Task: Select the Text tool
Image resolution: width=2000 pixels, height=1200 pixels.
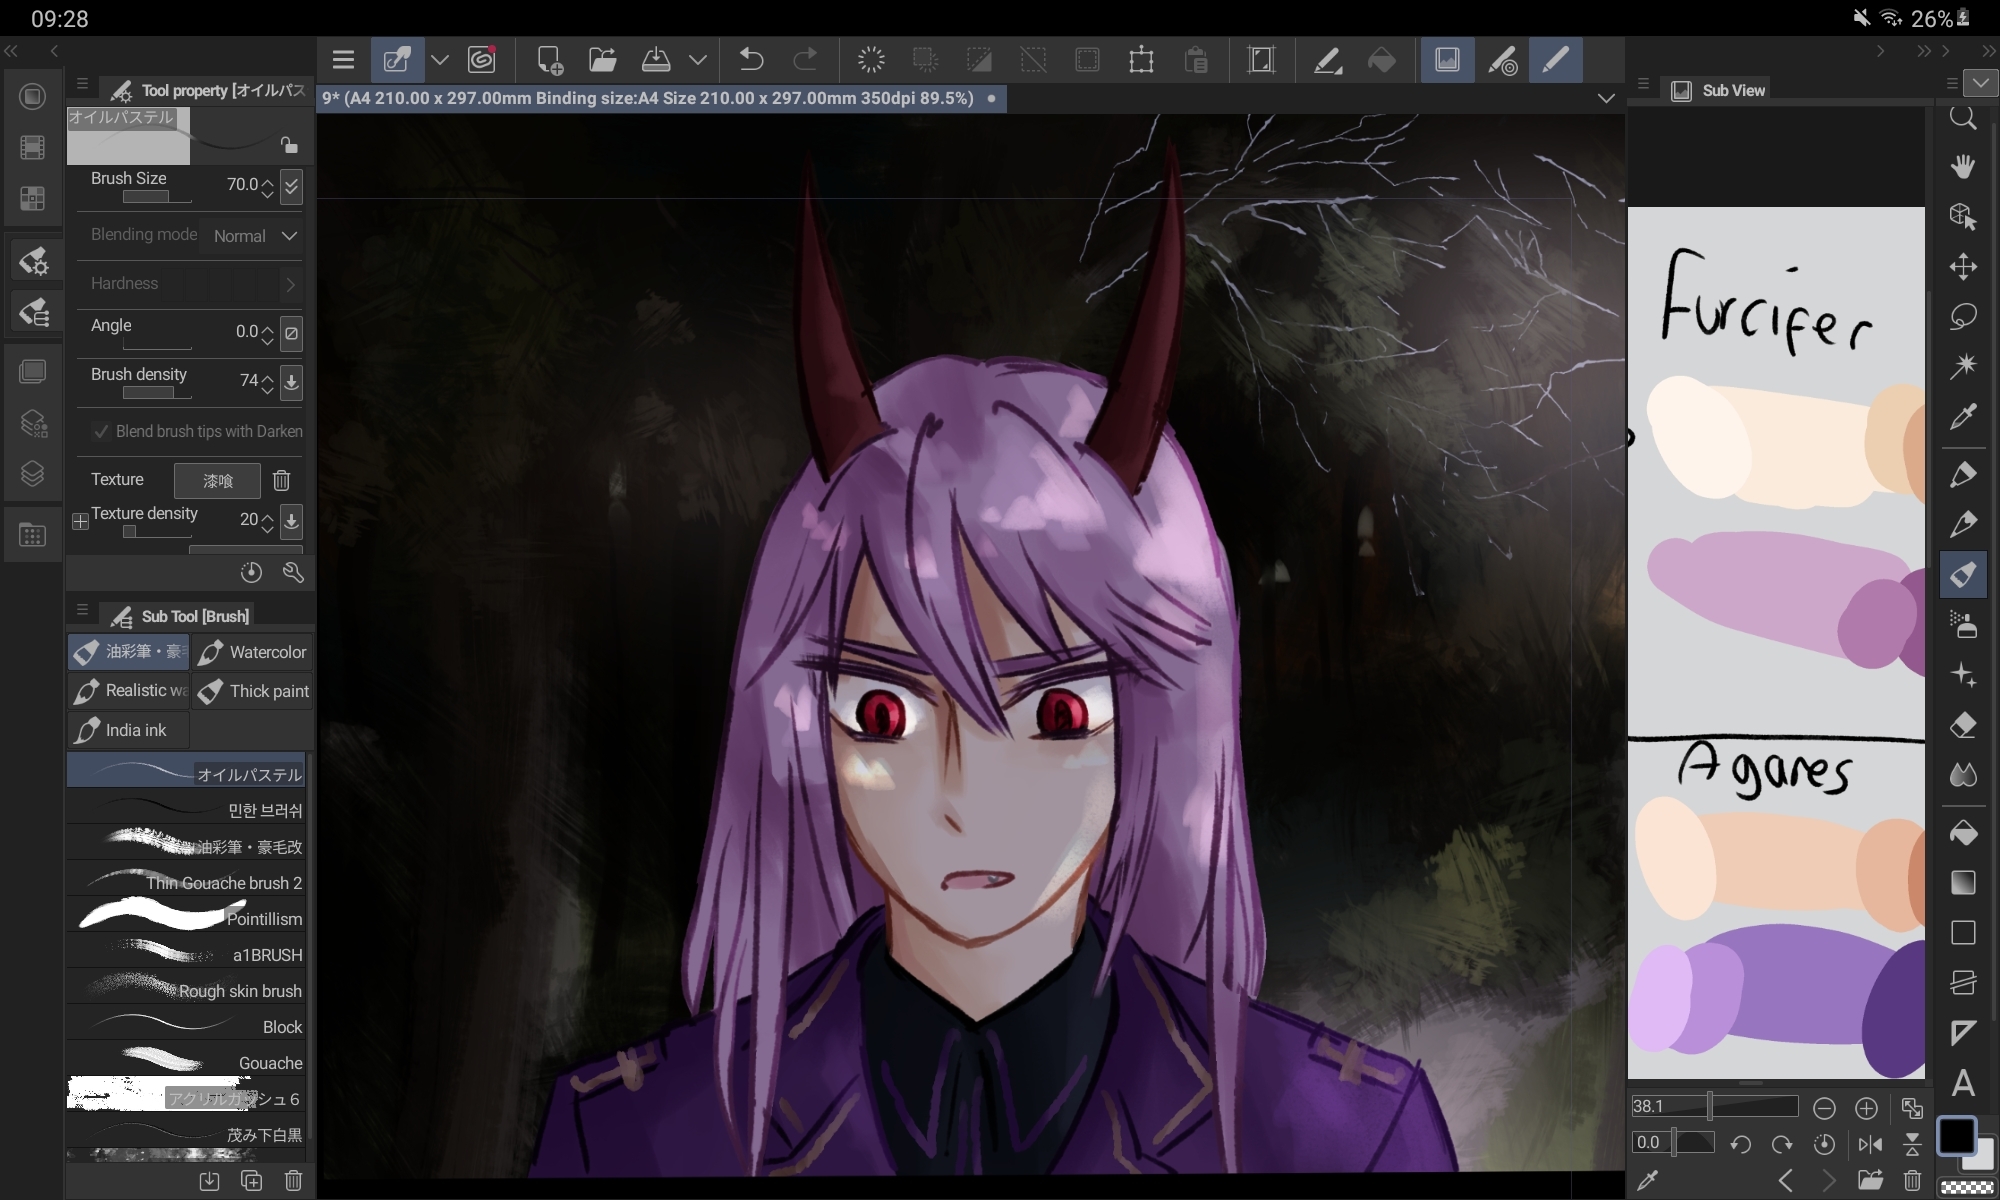Action: 1962,1083
